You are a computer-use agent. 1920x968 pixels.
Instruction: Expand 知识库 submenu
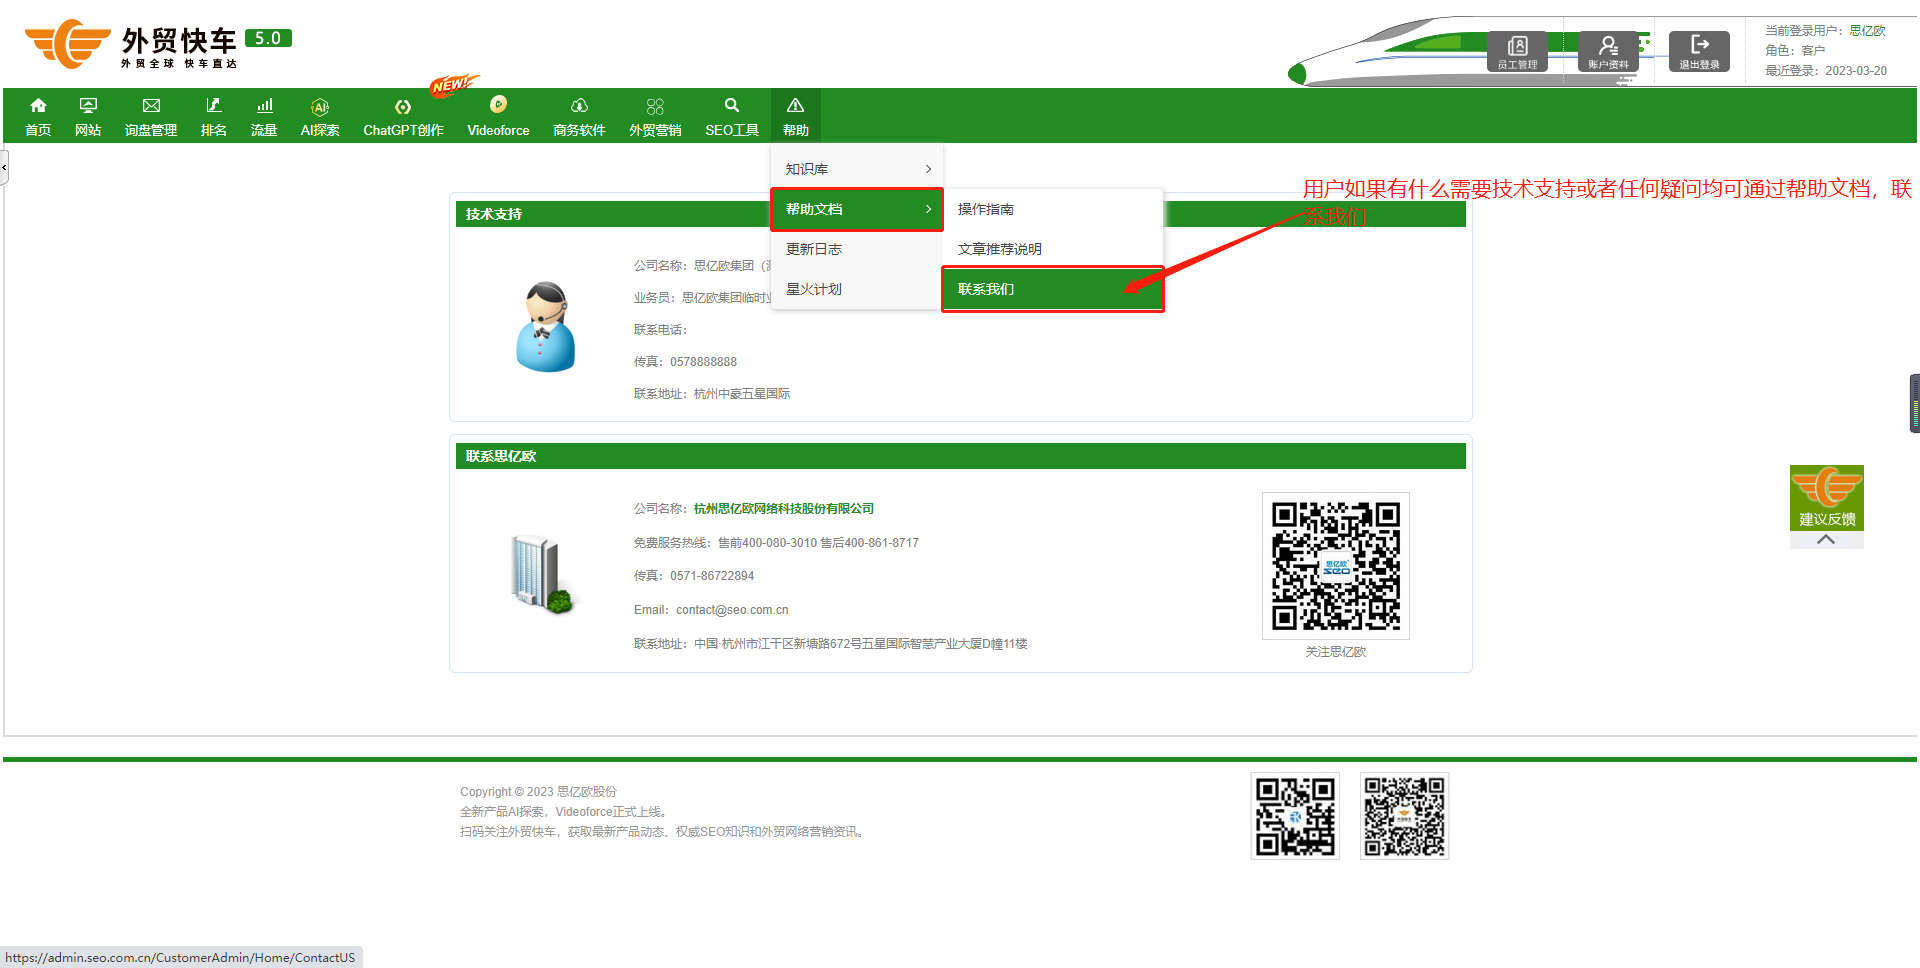857,169
